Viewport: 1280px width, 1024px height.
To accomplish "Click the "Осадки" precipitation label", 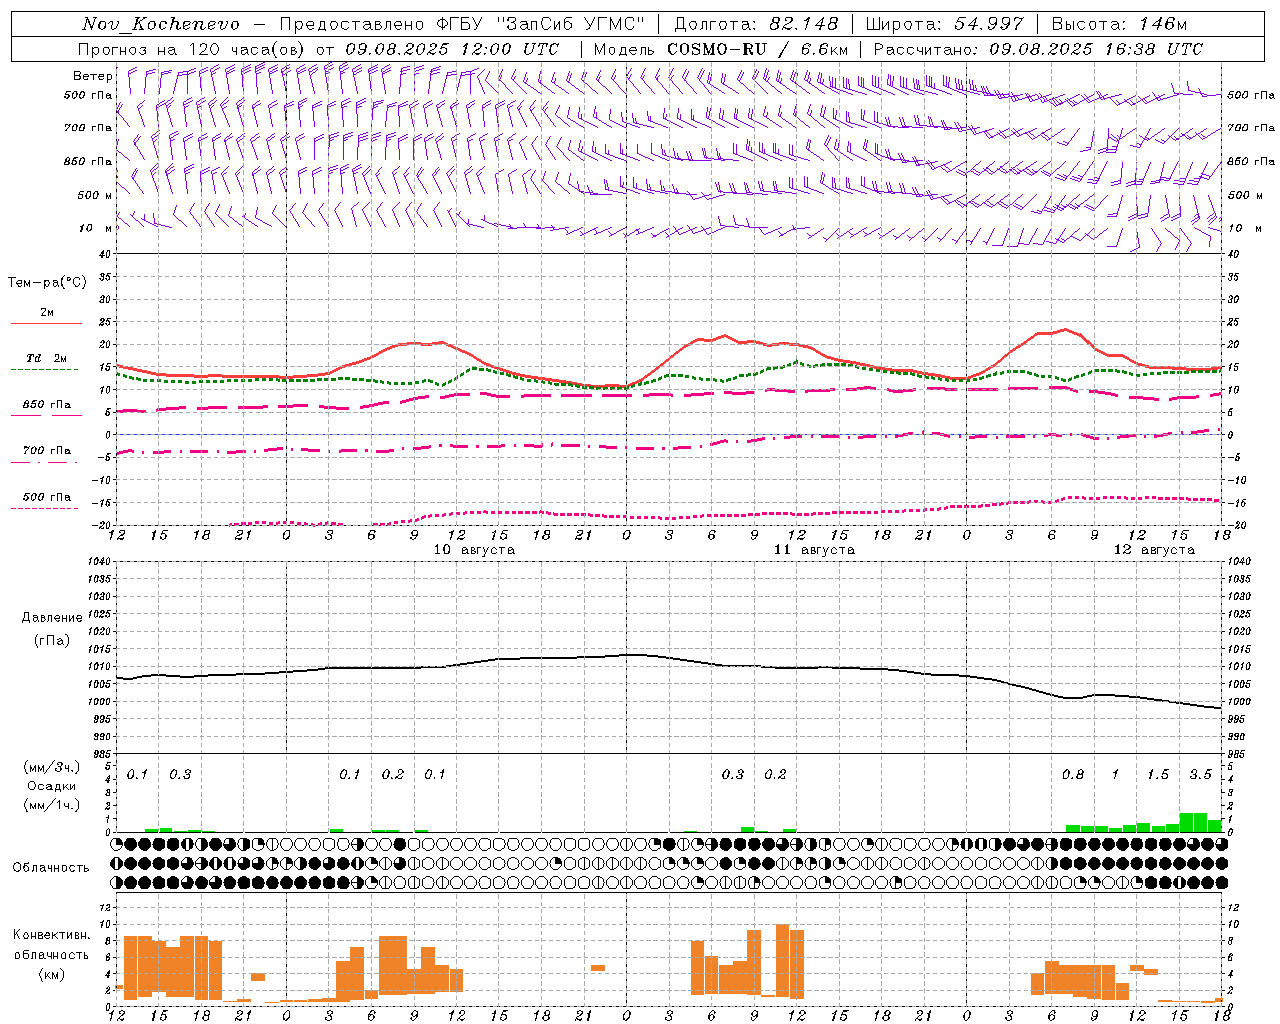I will (51, 786).
